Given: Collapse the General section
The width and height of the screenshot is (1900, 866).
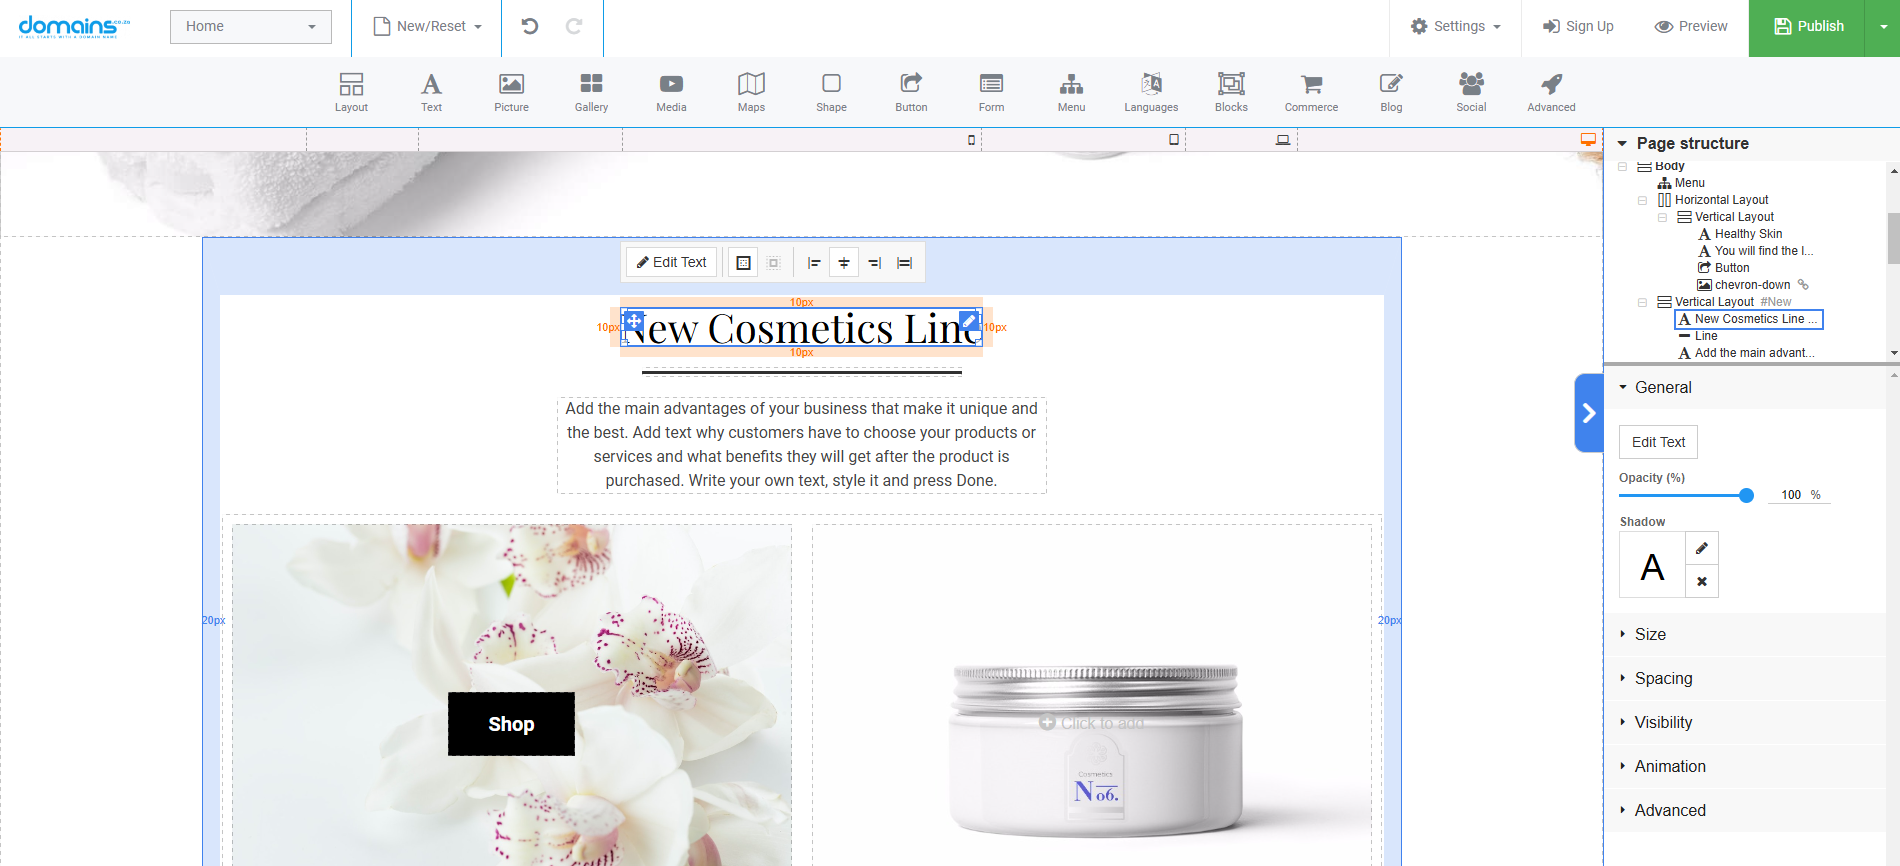Looking at the screenshot, I should (1623, 387).
